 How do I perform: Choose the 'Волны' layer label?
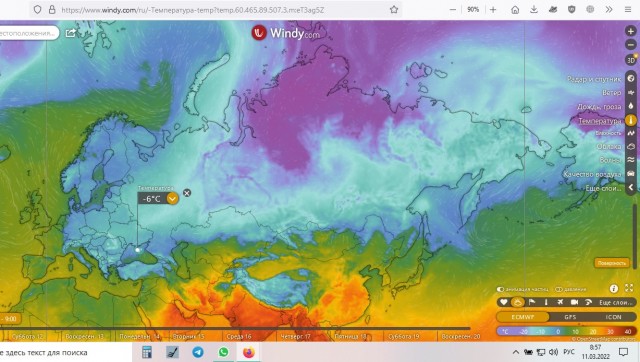[610, 160]
